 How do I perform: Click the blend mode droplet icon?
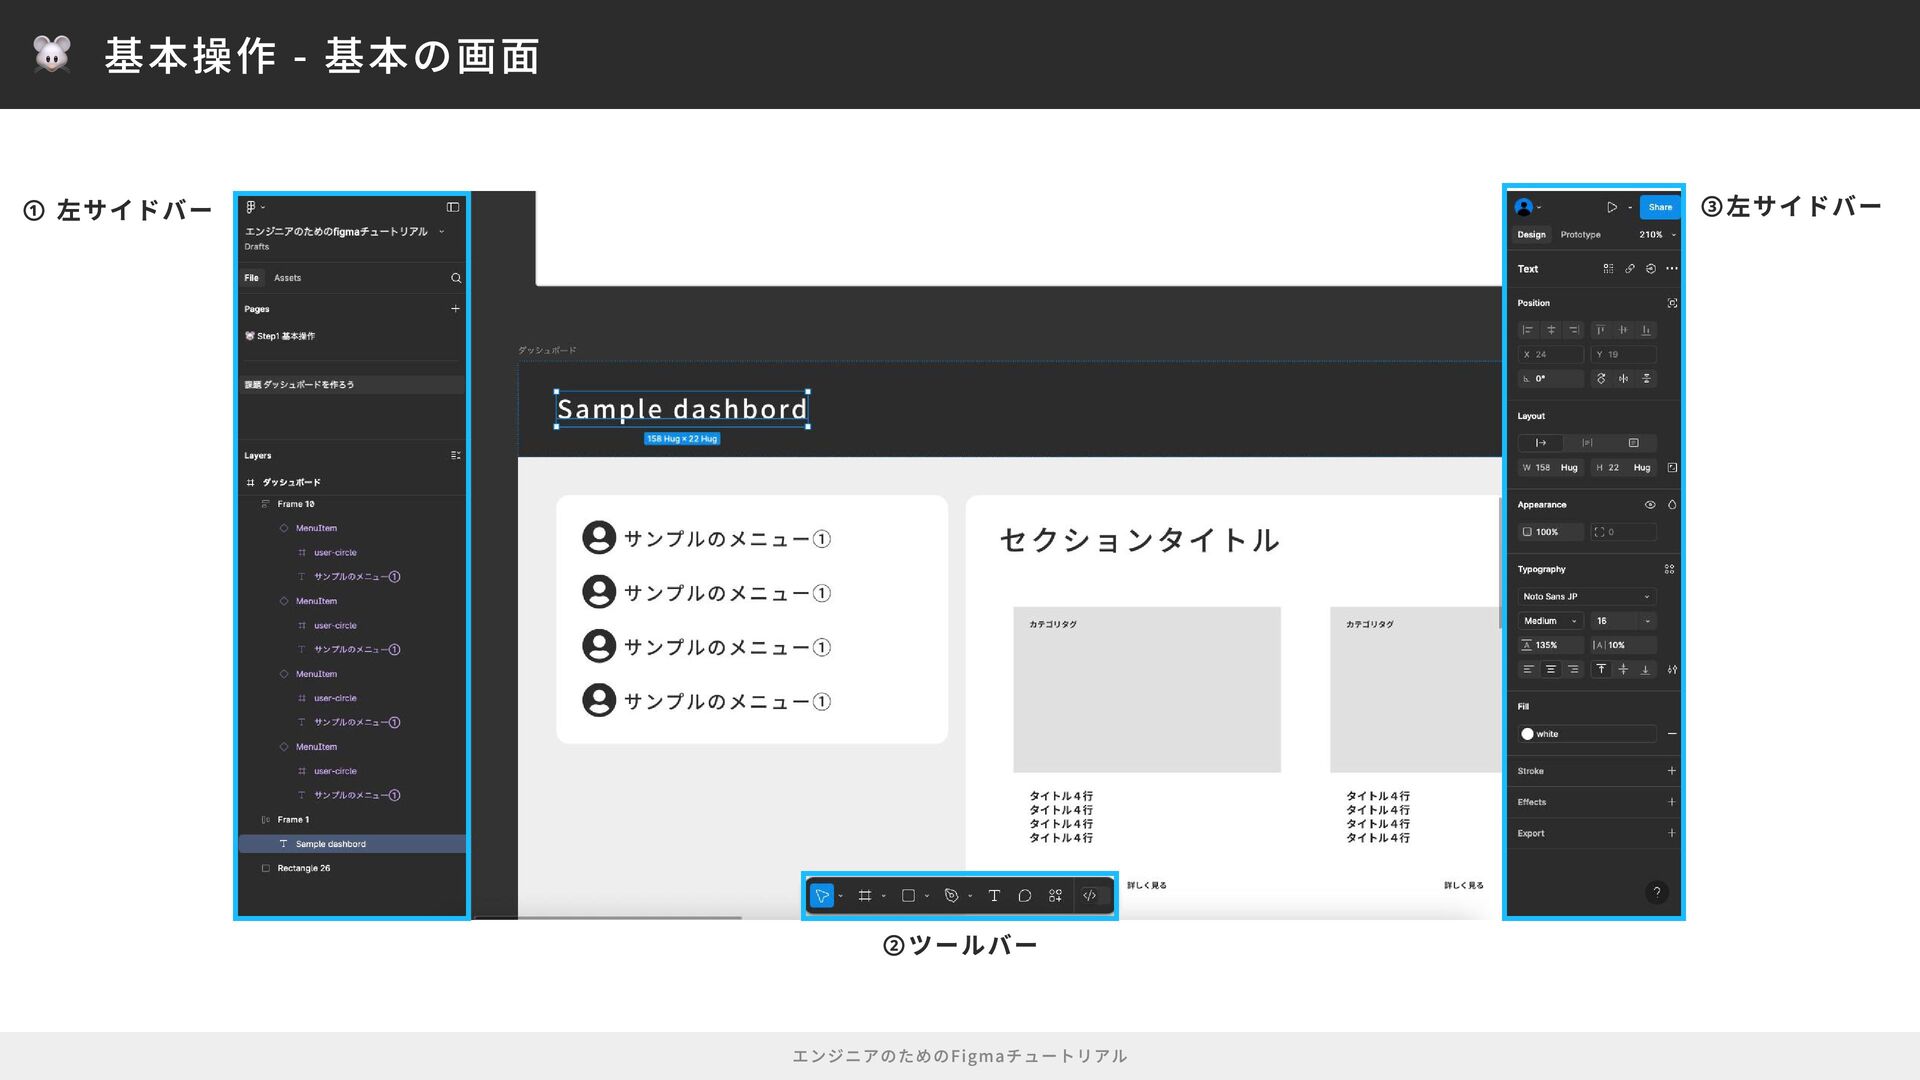[x=1672, y=505]
